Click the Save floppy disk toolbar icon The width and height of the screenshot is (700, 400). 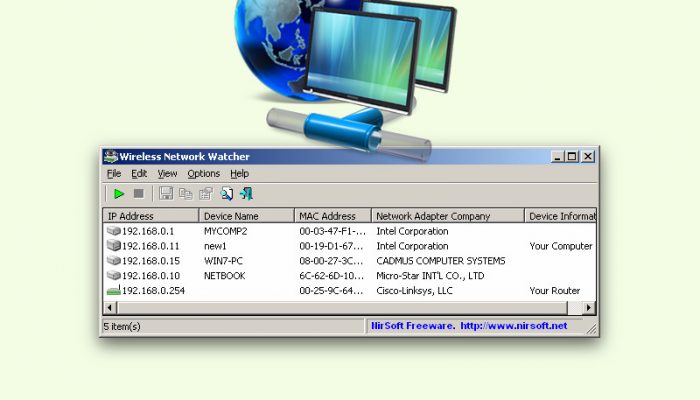166,193
